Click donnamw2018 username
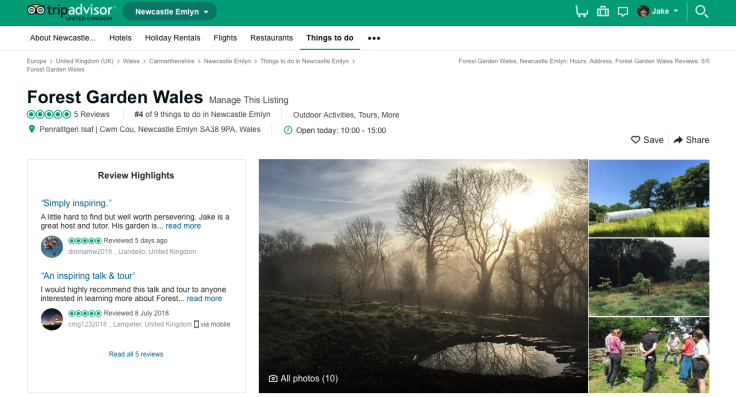 click(x=90, y=252)
